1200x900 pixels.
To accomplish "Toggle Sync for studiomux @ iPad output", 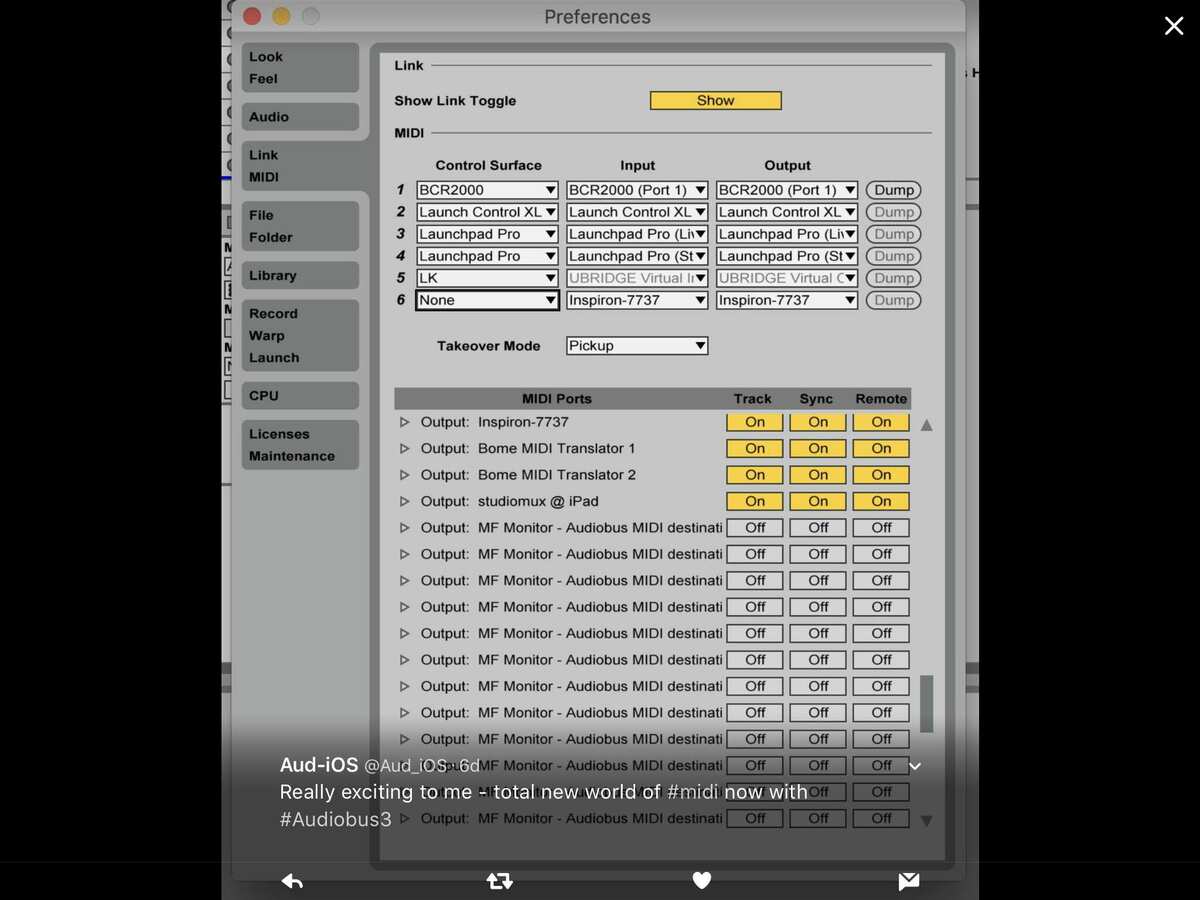I will pos(818,502).
